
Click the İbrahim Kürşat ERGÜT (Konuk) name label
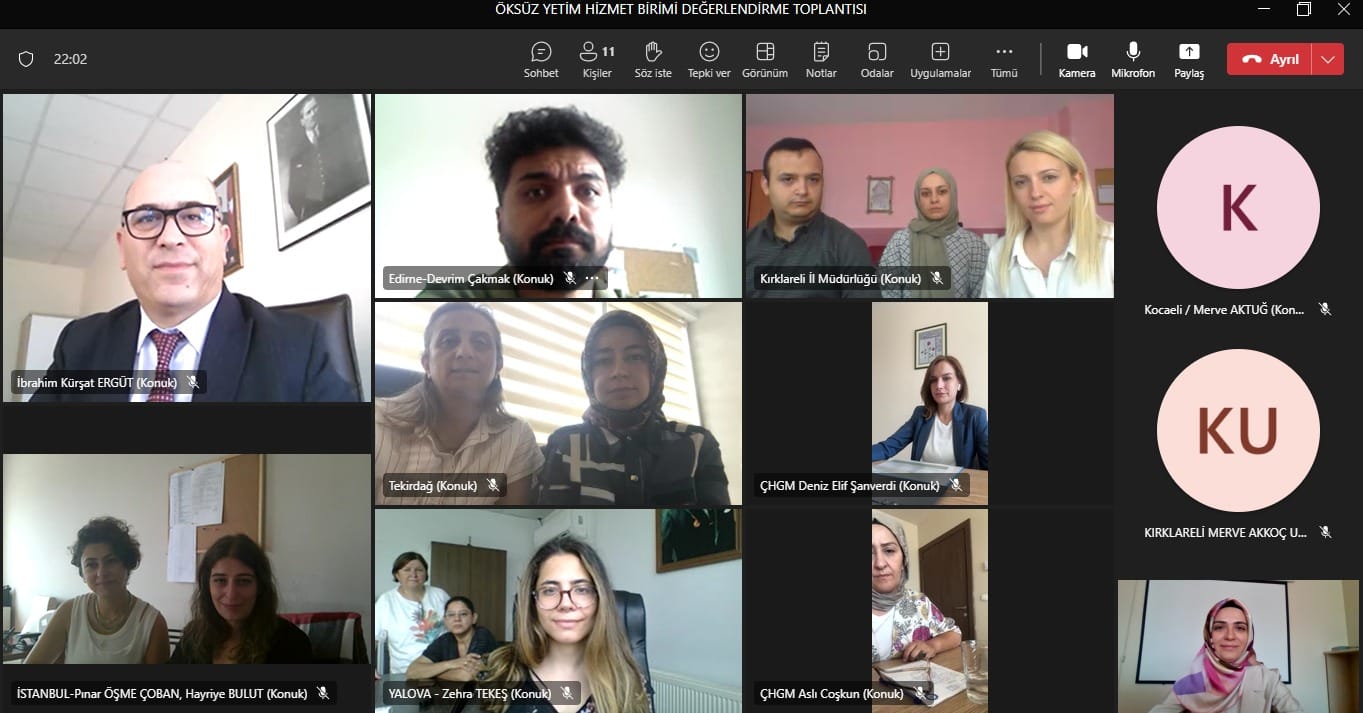[x=97, y=382]
